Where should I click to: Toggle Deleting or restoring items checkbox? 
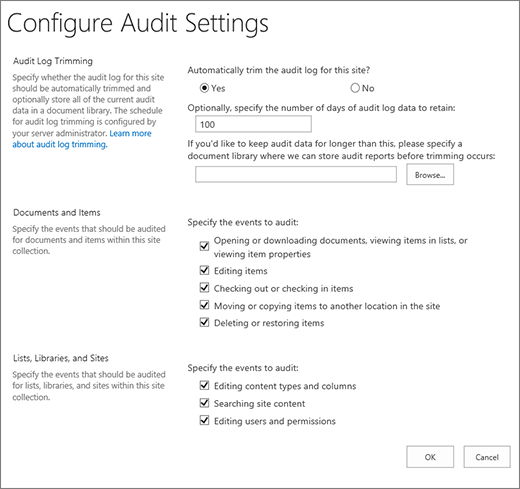tap(204, 322)
